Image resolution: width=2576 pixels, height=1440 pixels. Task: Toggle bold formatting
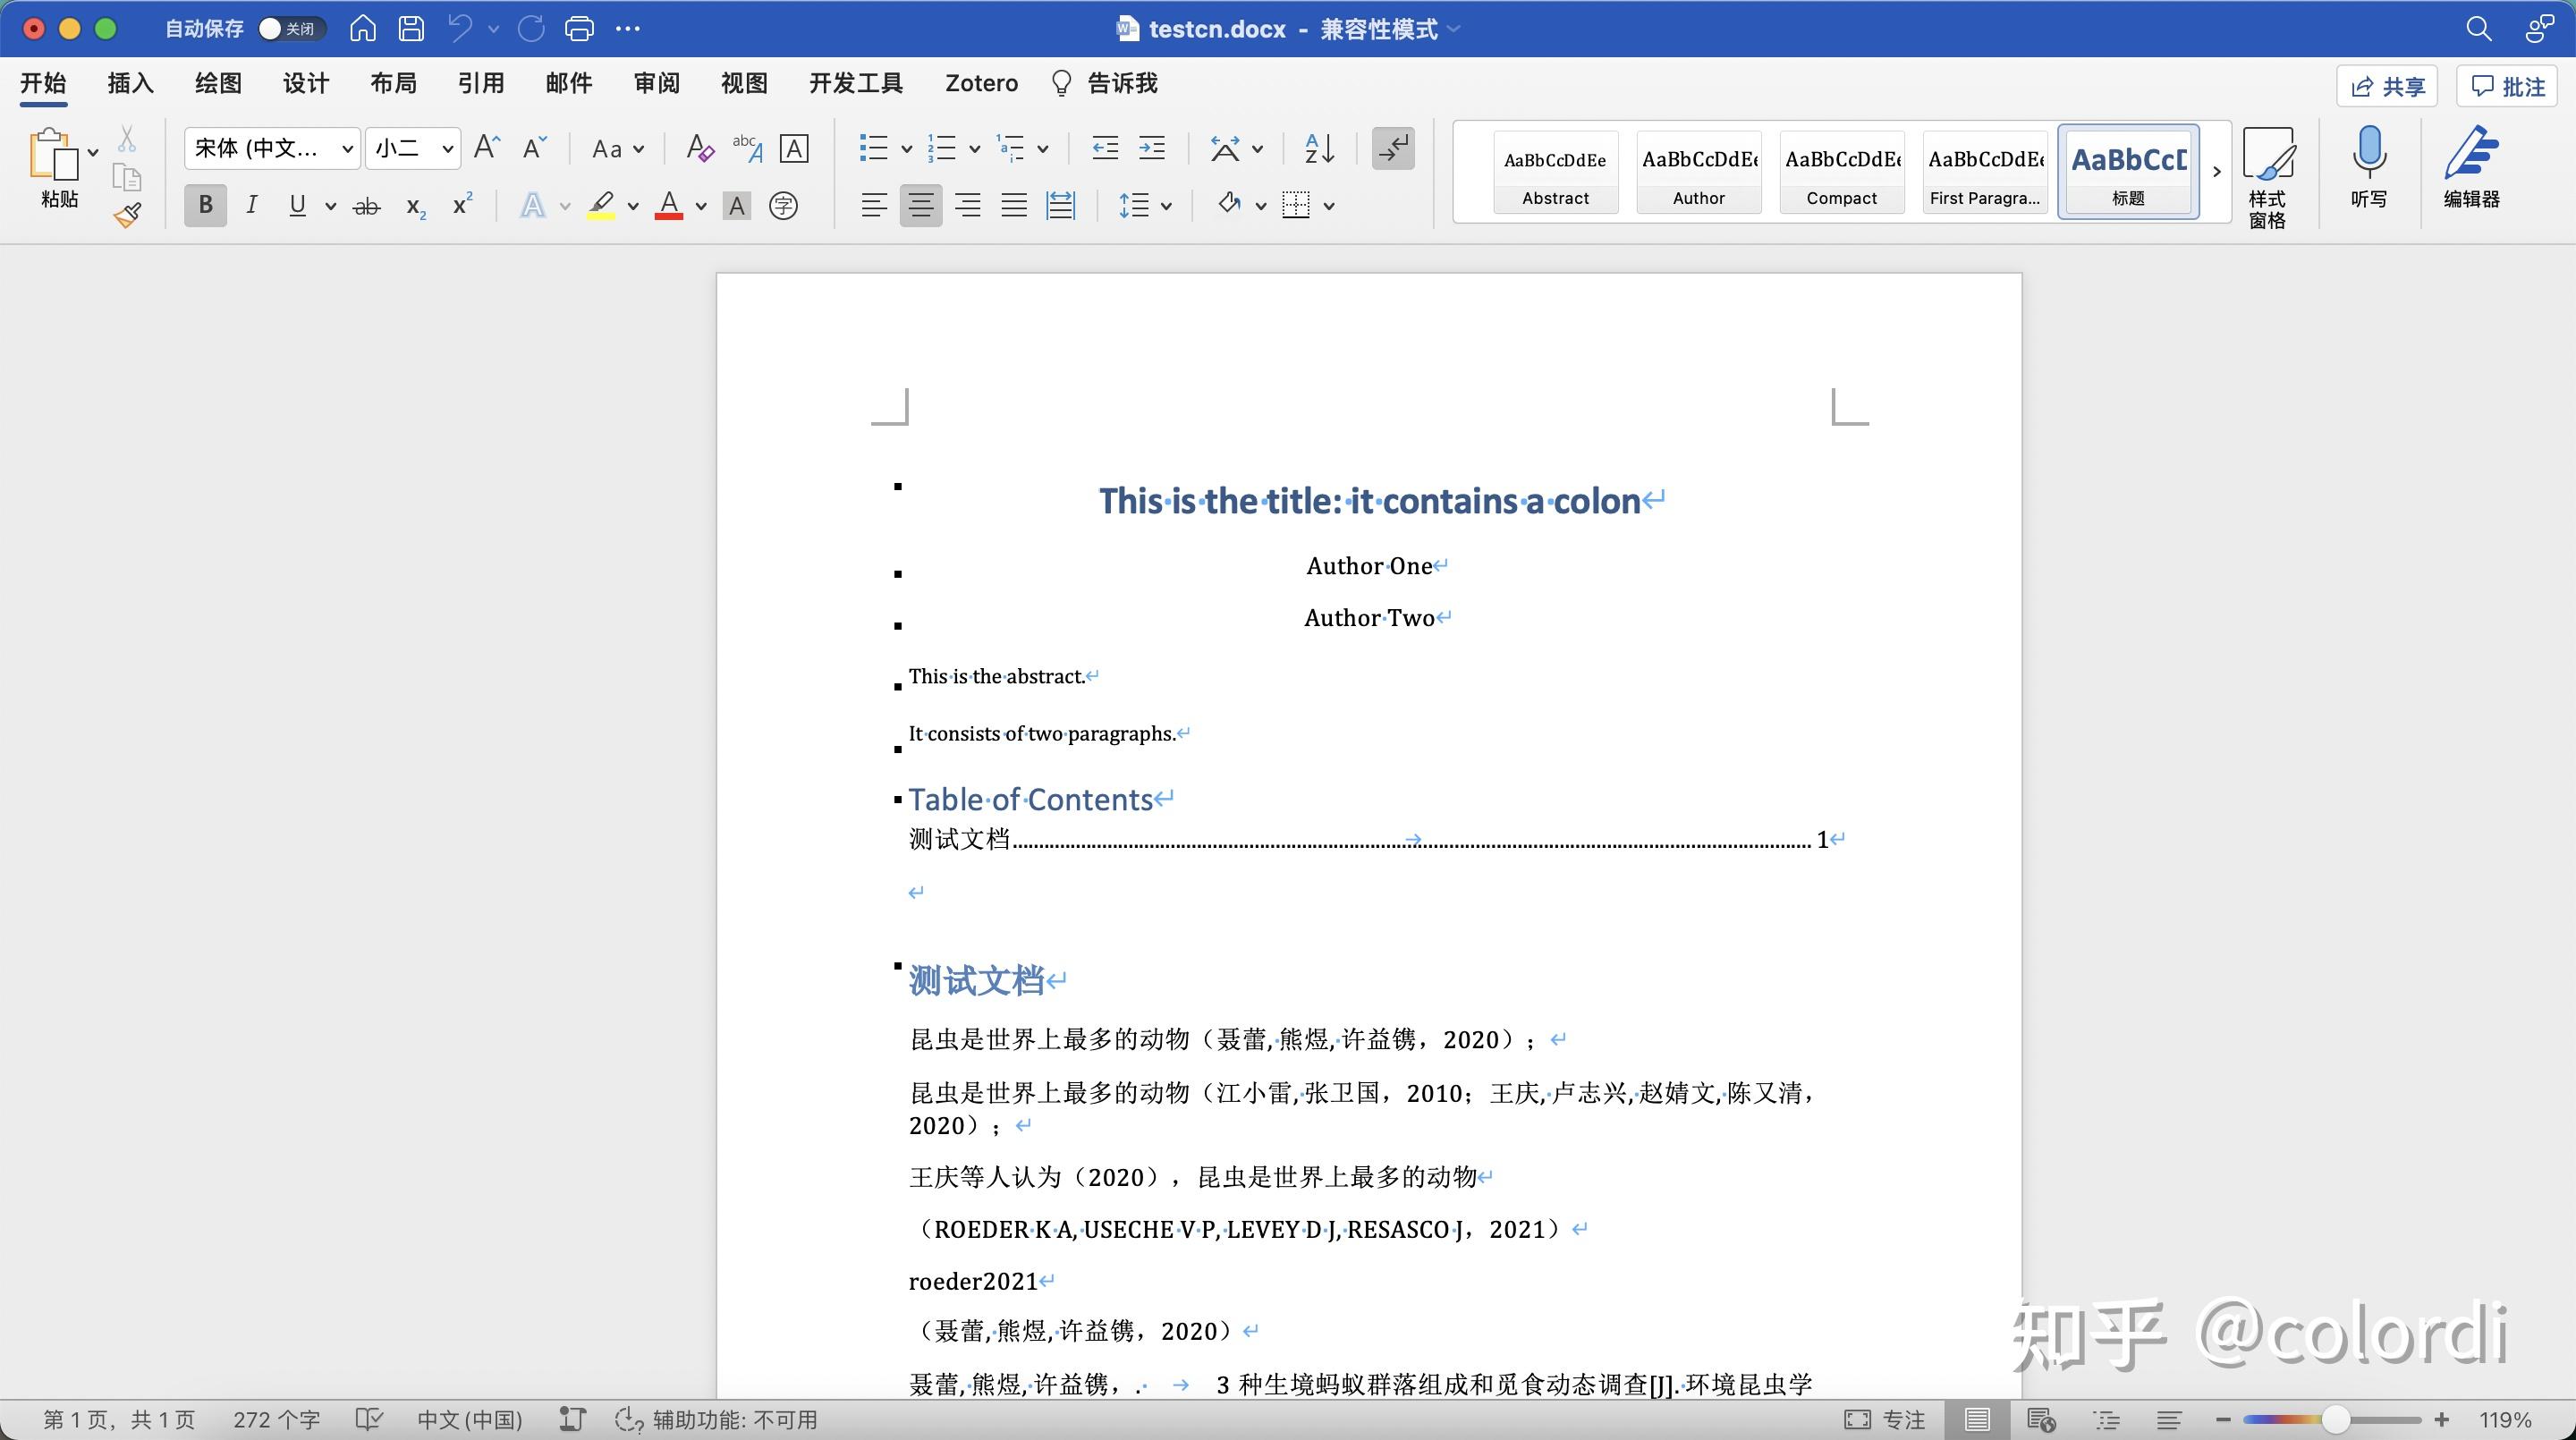coord(205,205)
